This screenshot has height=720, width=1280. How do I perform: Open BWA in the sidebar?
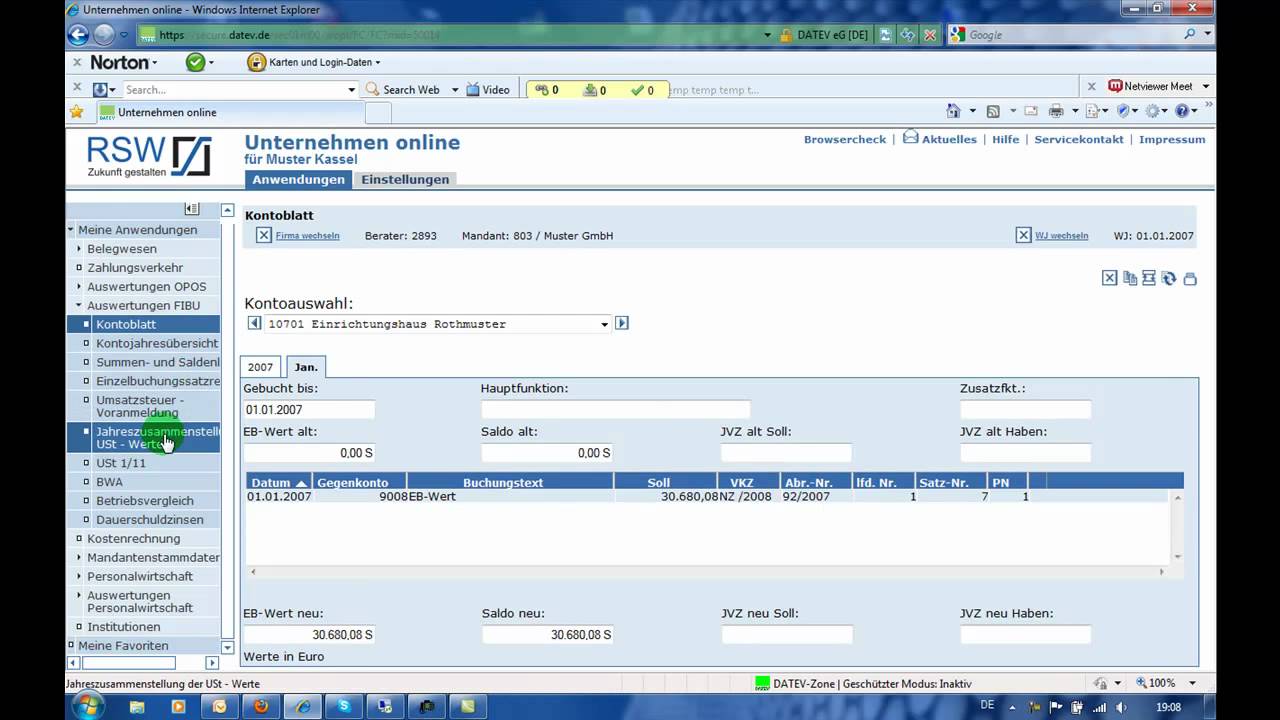pyautogui.click(x=109, y=481)
